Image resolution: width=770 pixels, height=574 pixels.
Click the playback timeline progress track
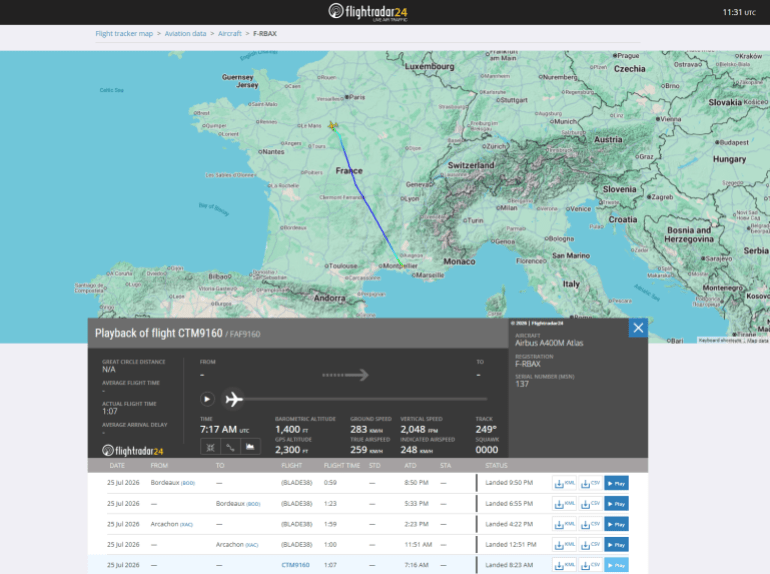[365, 399]
